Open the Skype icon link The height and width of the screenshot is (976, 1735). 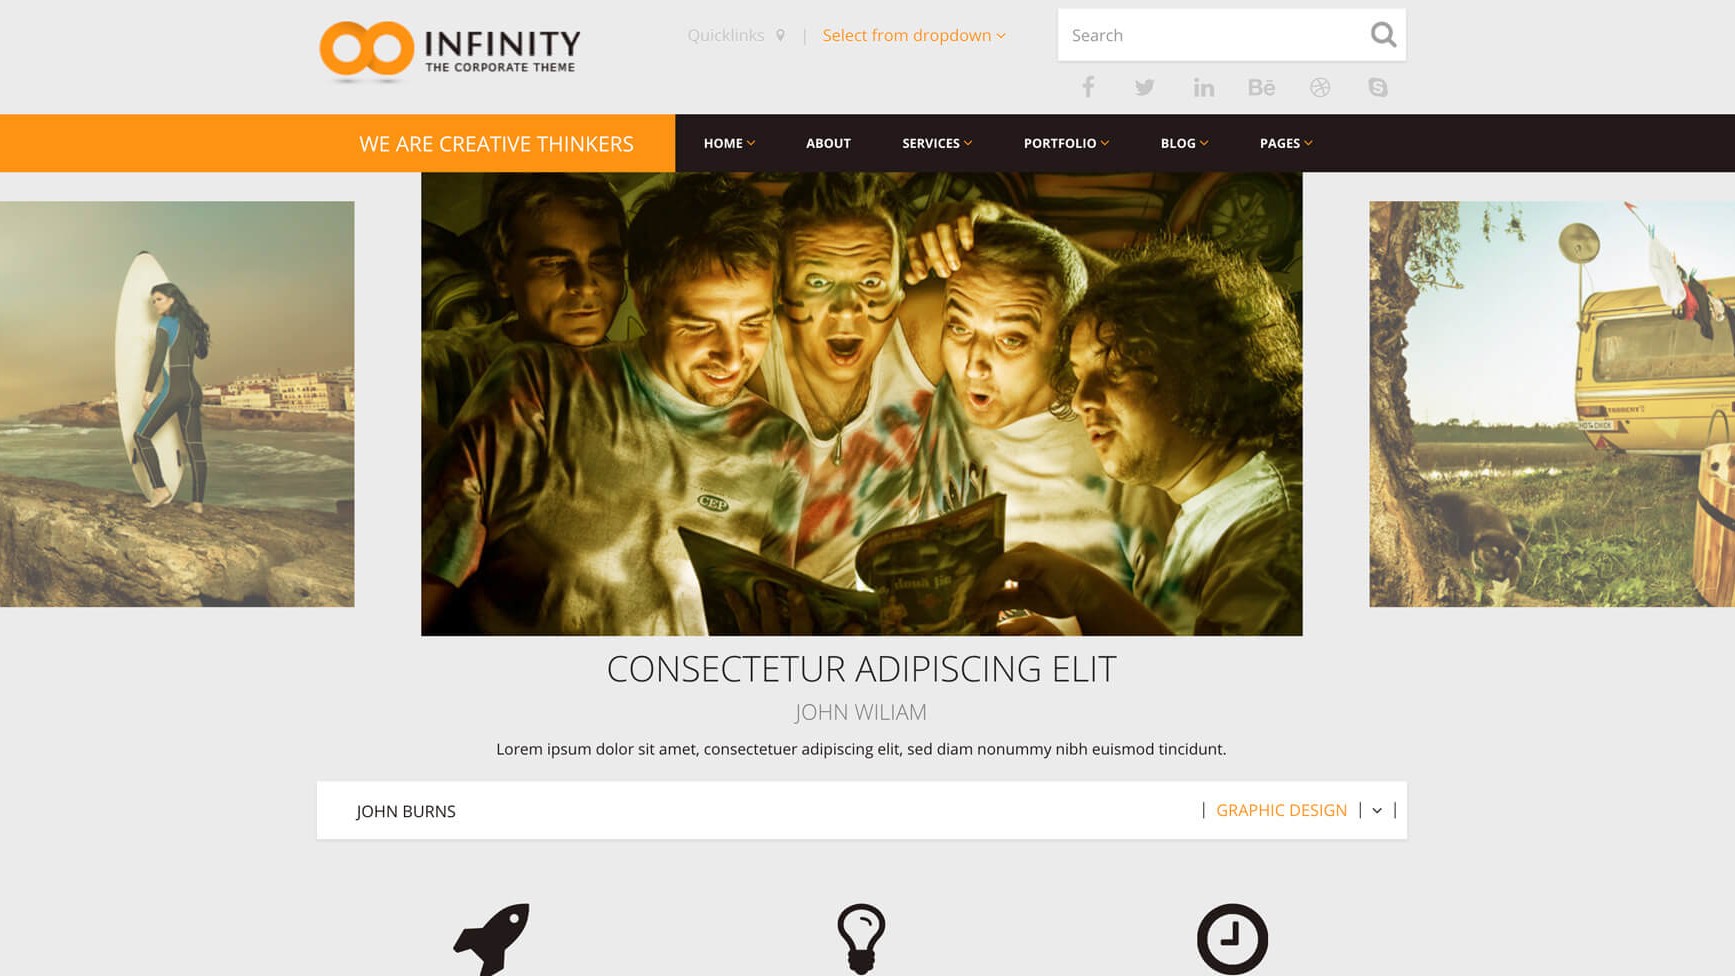[1378, 88]
